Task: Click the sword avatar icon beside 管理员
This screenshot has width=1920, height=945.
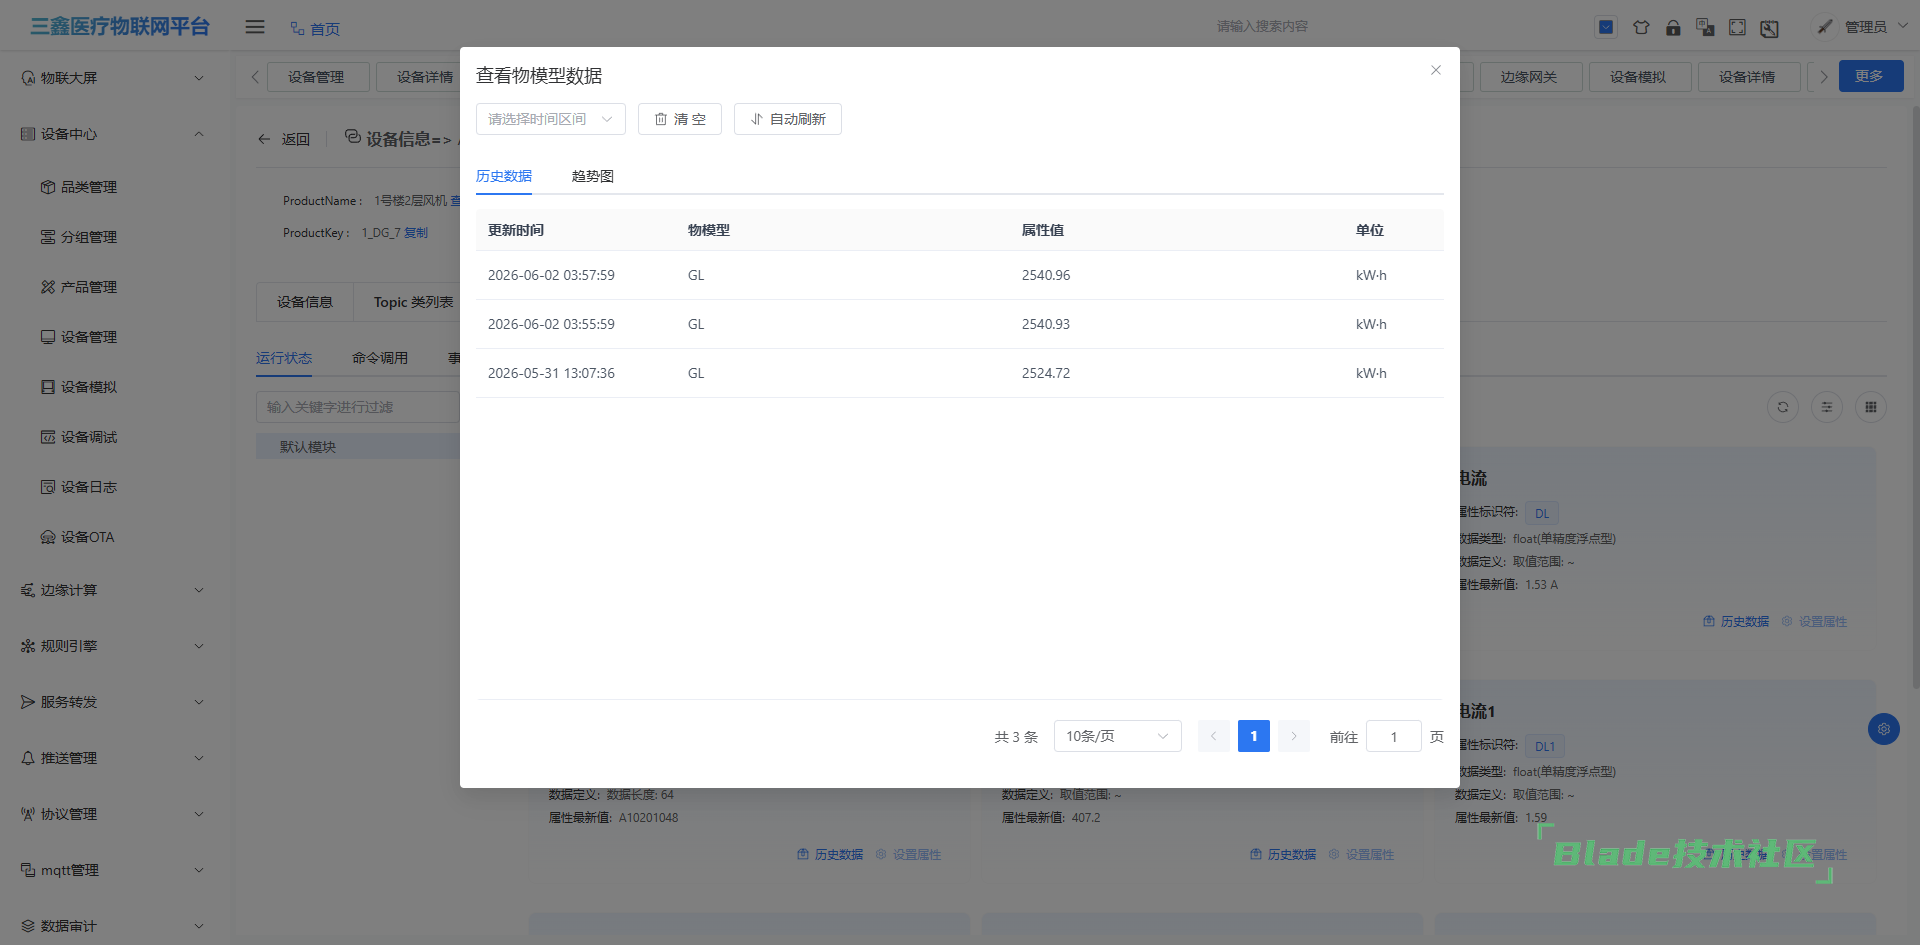Action: tap(1825, 27)
